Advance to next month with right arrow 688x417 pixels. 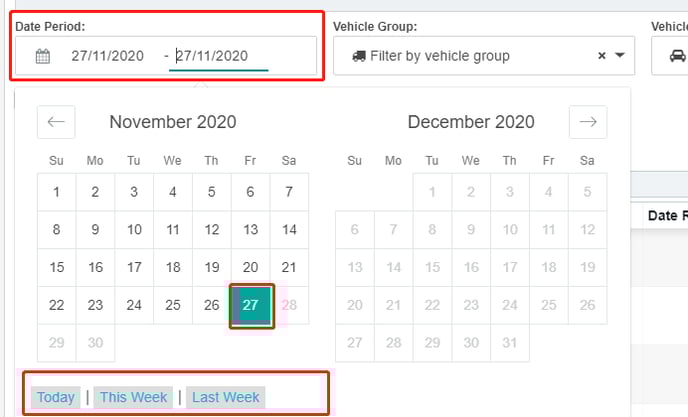click(588, 122)
